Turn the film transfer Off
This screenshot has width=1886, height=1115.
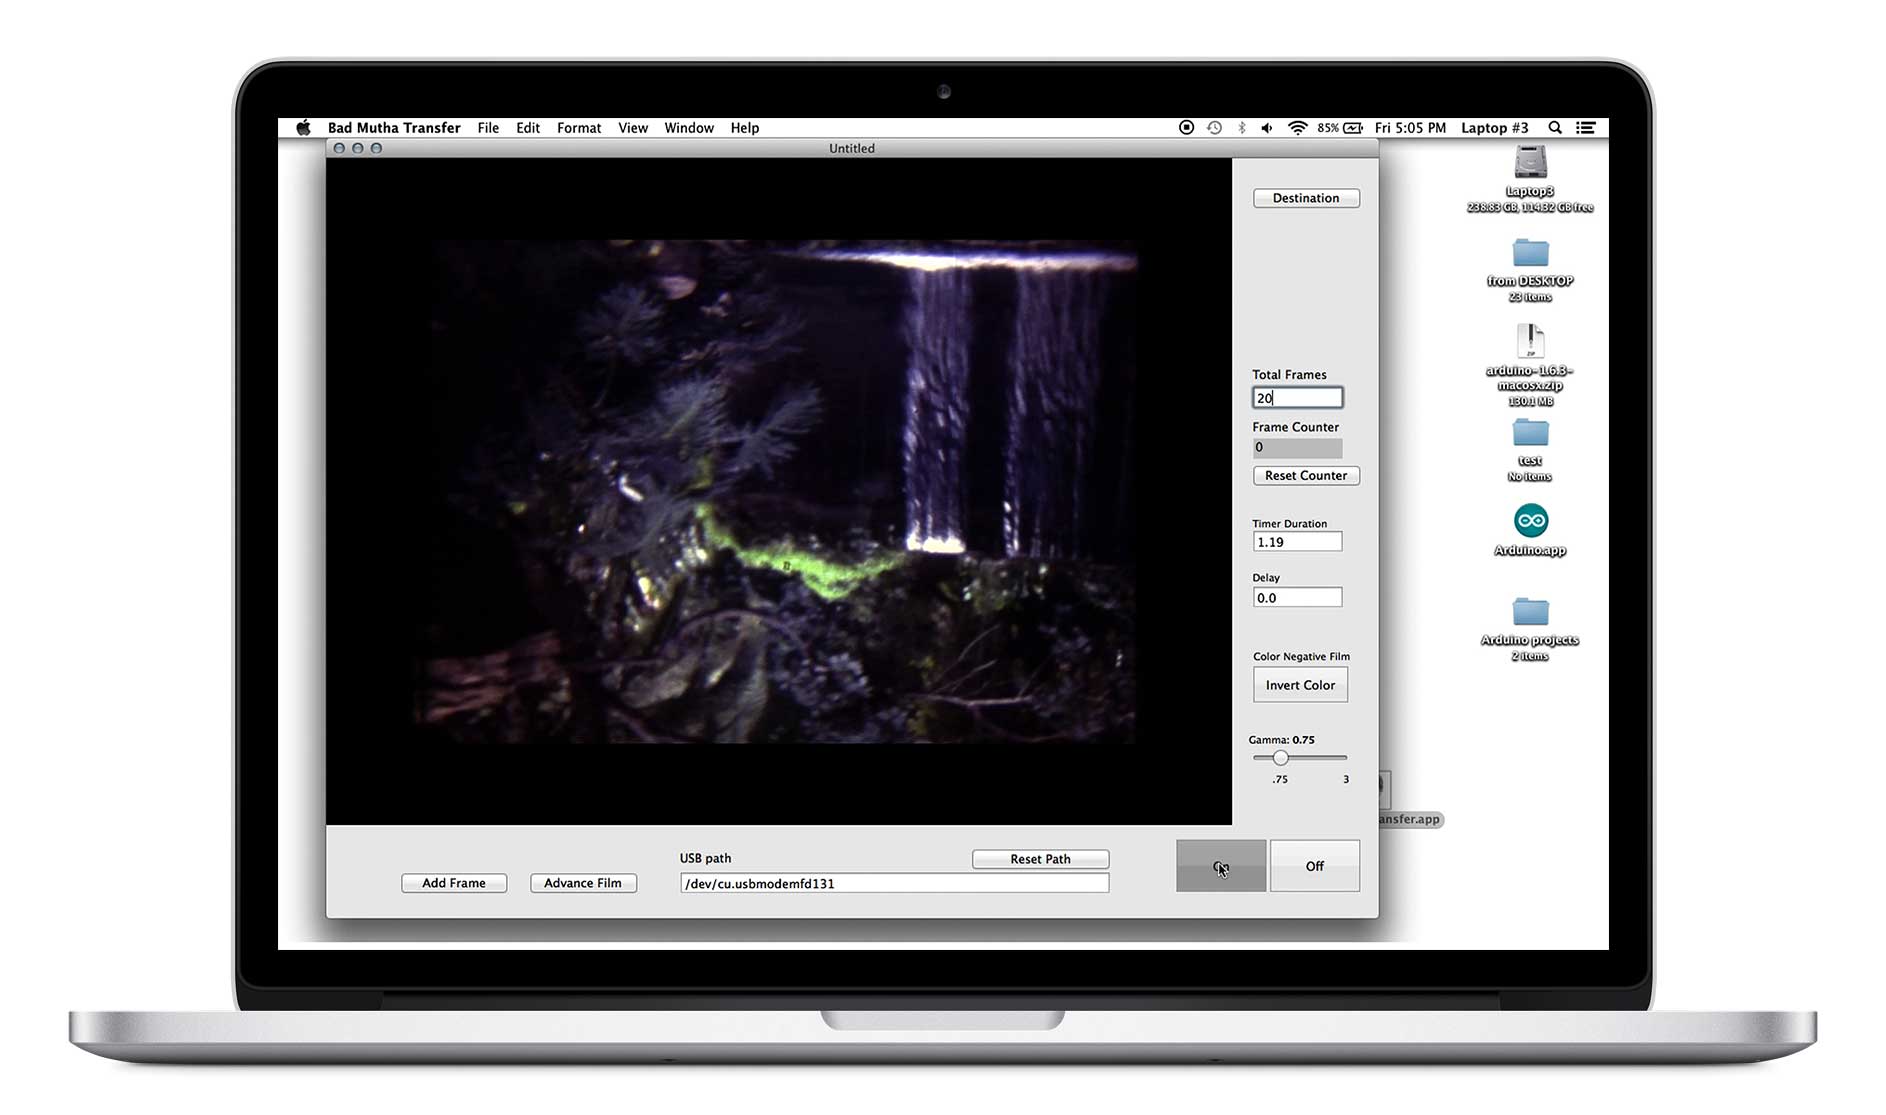(1313, 866)
